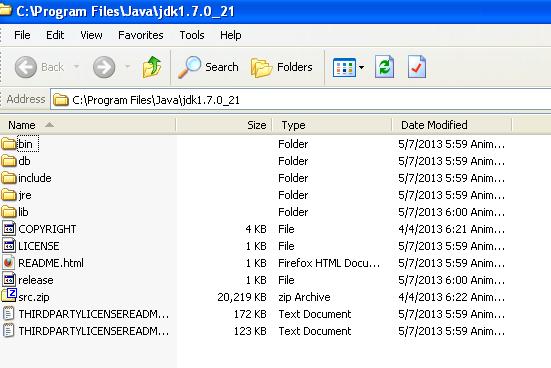Click the Views grid icon

click(344, 67)
